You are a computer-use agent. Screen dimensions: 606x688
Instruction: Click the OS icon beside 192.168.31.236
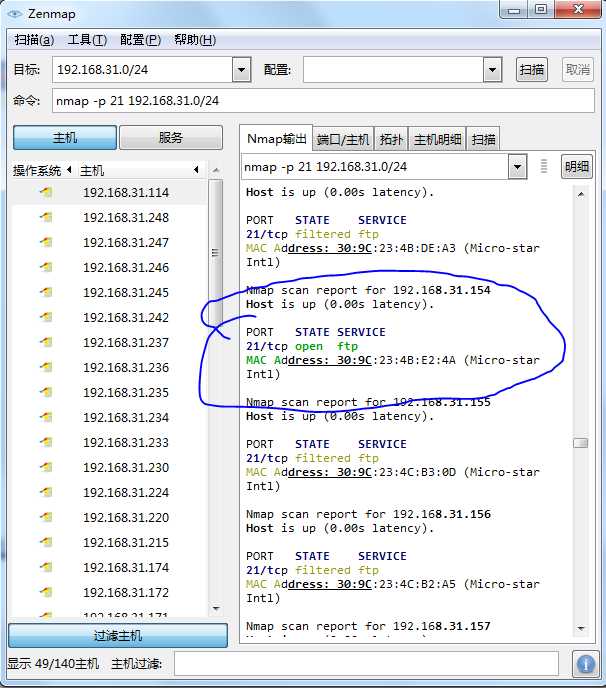point(47,367)
